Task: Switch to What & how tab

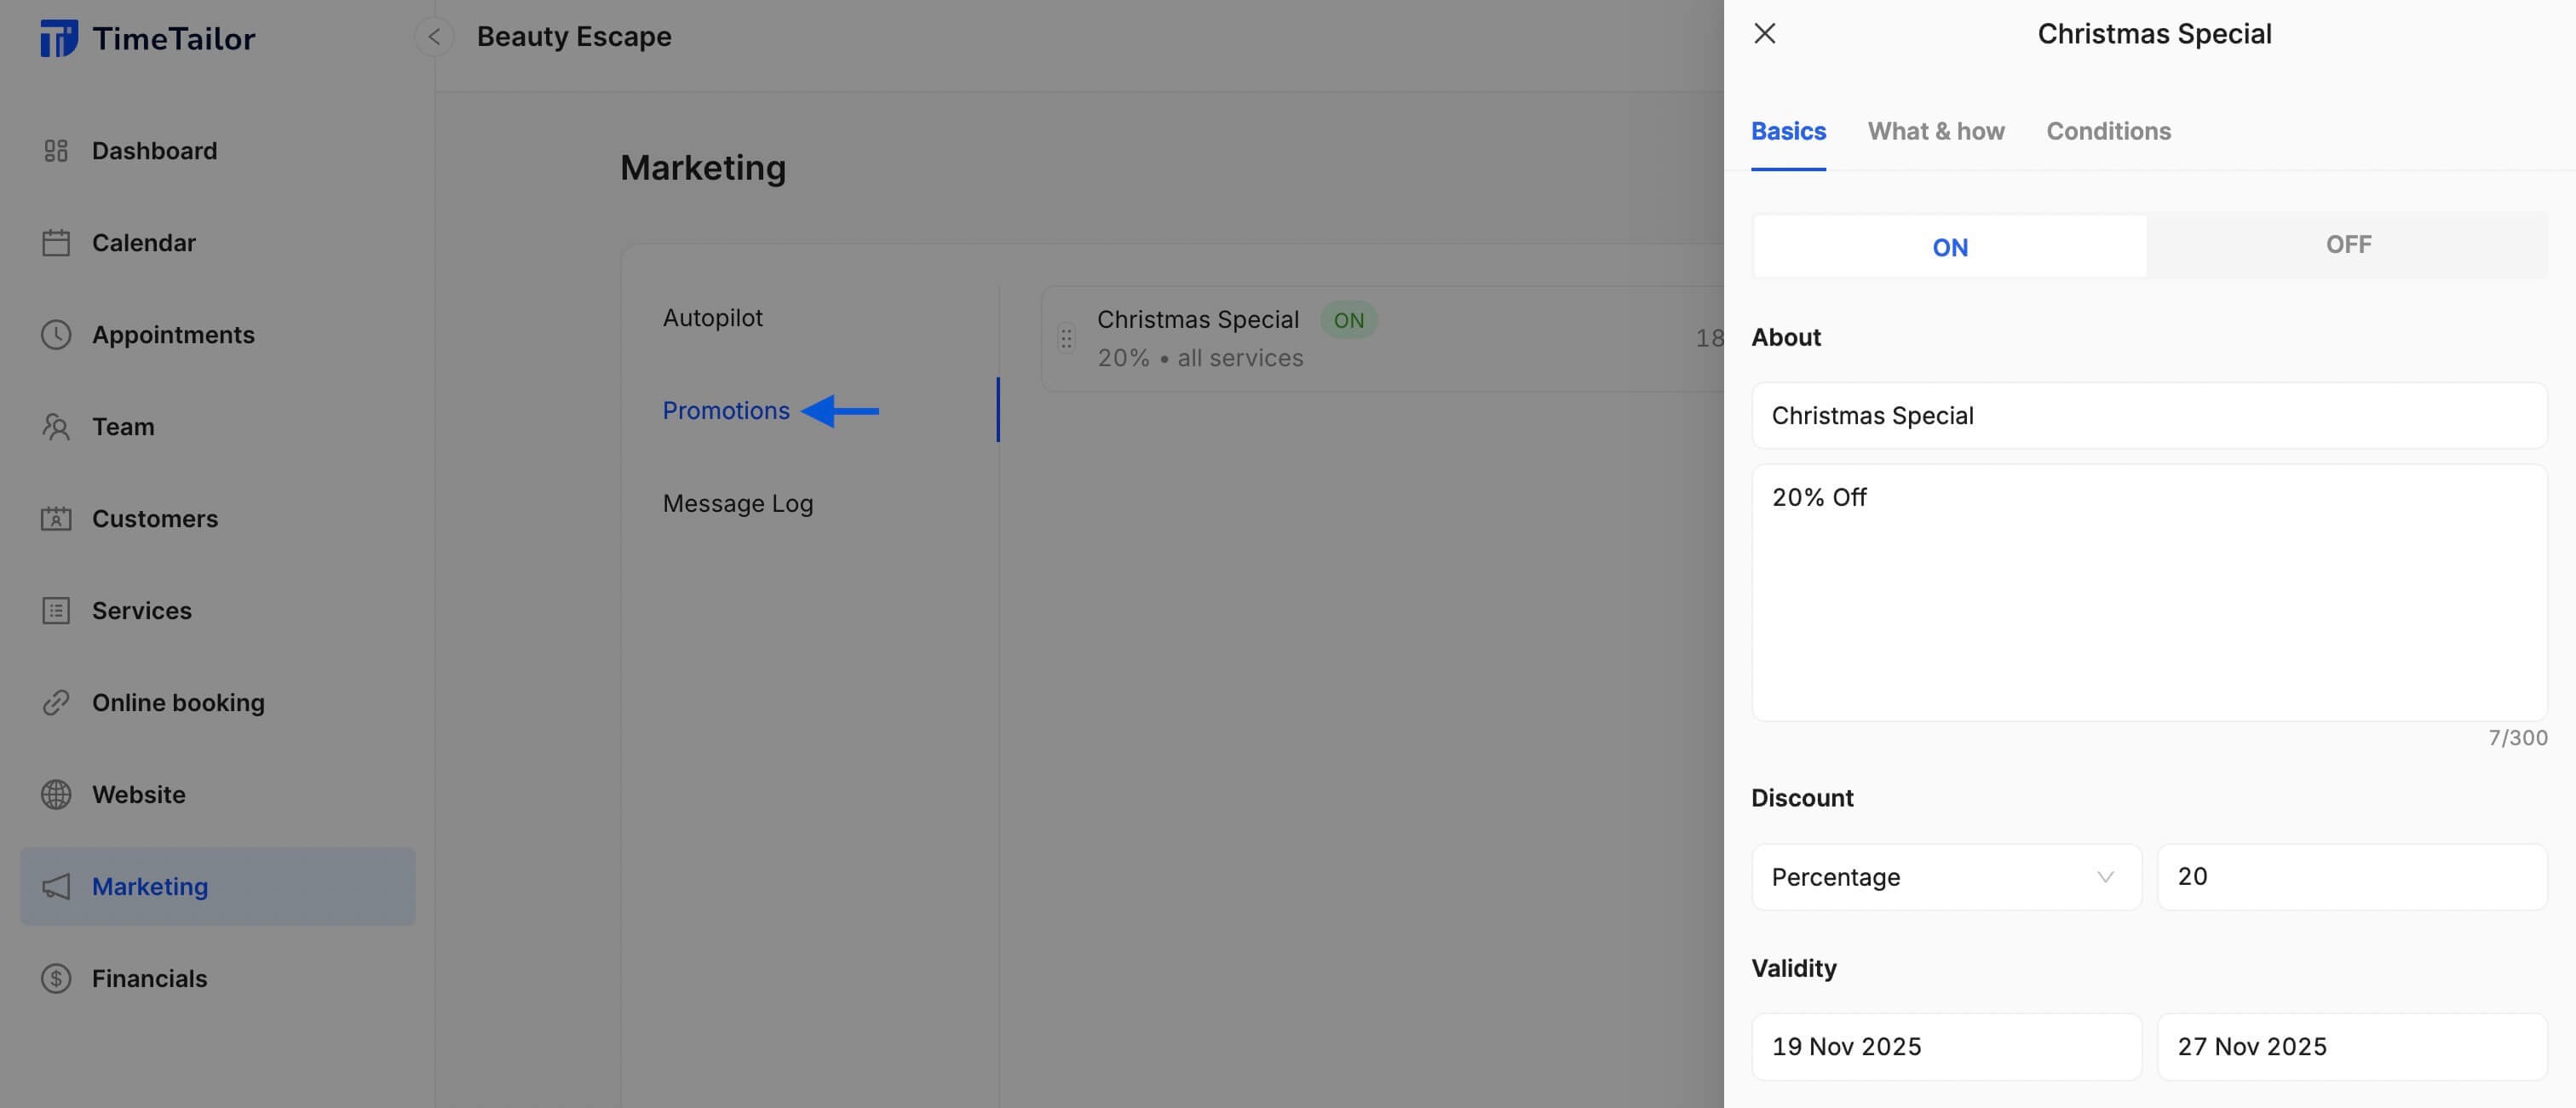Action: (x=1935, y=131)
